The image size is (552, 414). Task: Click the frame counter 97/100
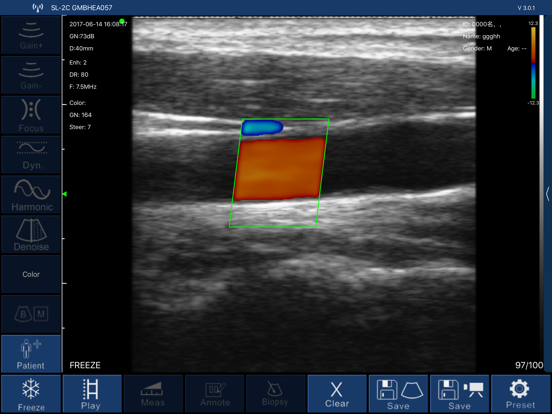tap(529, 365)
